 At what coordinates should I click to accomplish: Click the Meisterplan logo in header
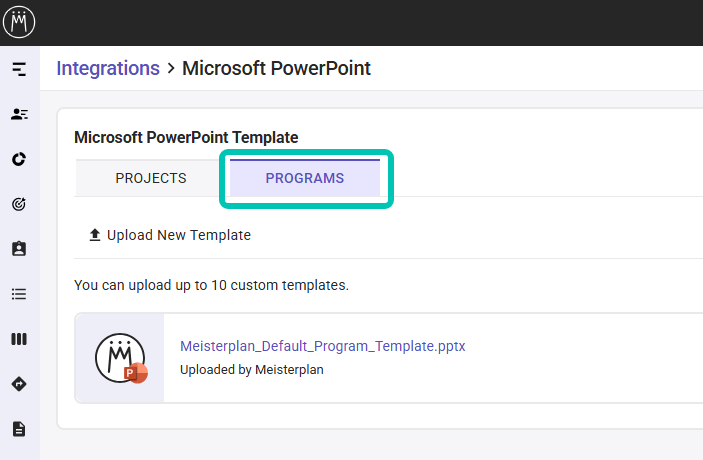tap(19, 22)
